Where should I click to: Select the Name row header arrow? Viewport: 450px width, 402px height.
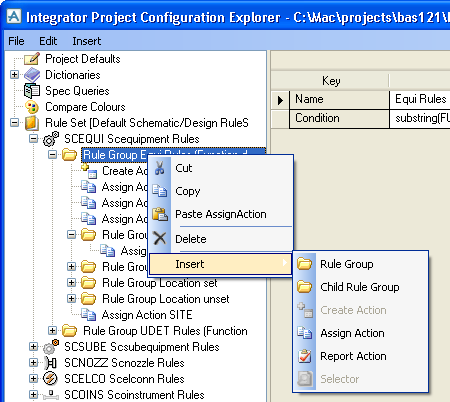[x=280, y=100]
